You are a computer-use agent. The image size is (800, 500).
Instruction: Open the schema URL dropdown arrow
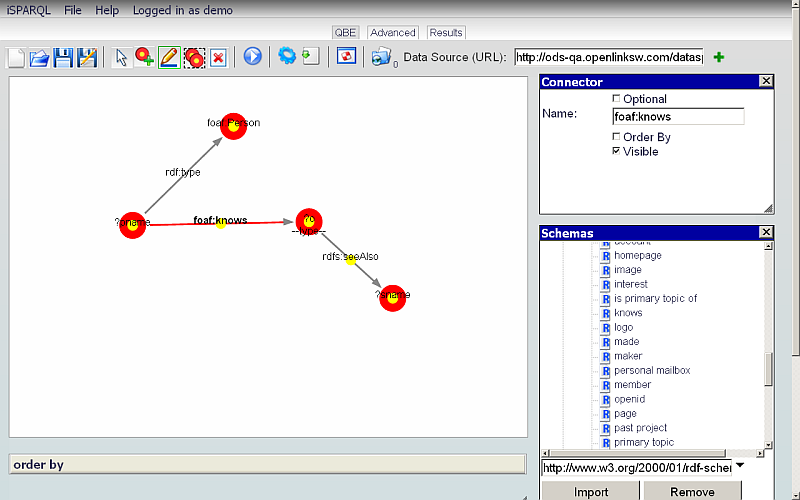point(740,465)
